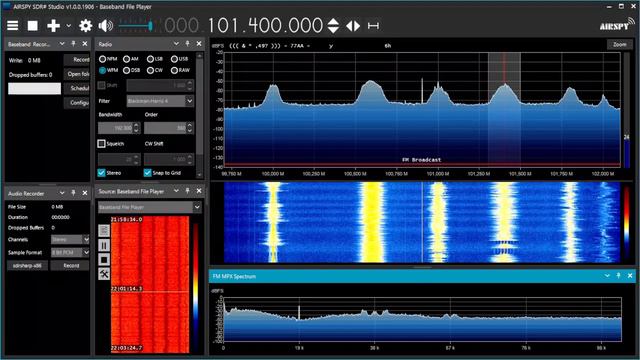This screenshot has width=640, height=360.
Task: Select RAW demodulation mode
Action: click(x=174, y=70)
